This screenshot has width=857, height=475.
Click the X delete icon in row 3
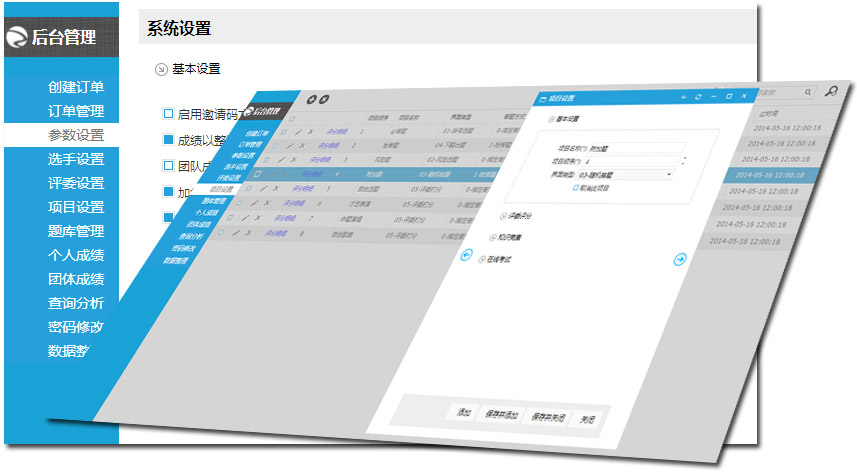294,160
